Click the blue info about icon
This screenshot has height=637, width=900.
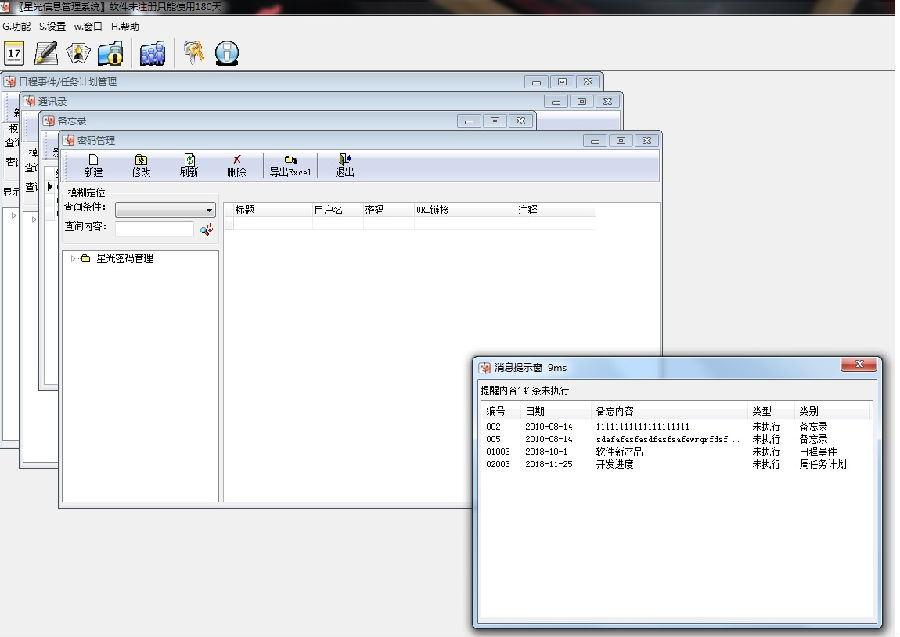[227, 53]
